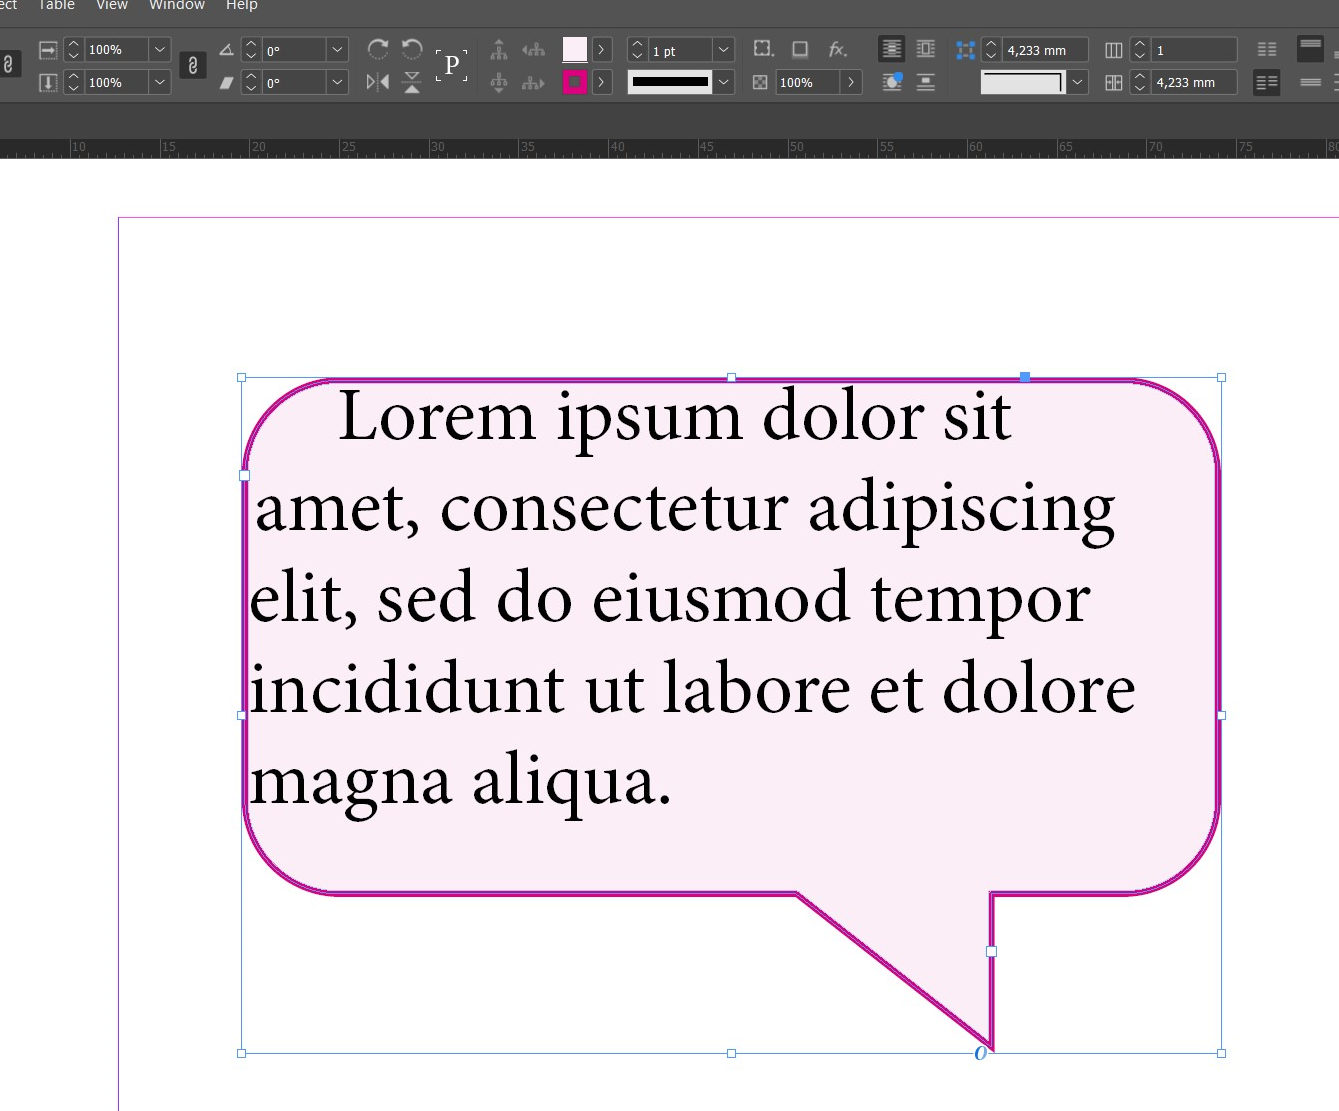Rotate the object 90° counter-clockwise
Viewport: 1339px width, 1111px height.
coord(412,49)
